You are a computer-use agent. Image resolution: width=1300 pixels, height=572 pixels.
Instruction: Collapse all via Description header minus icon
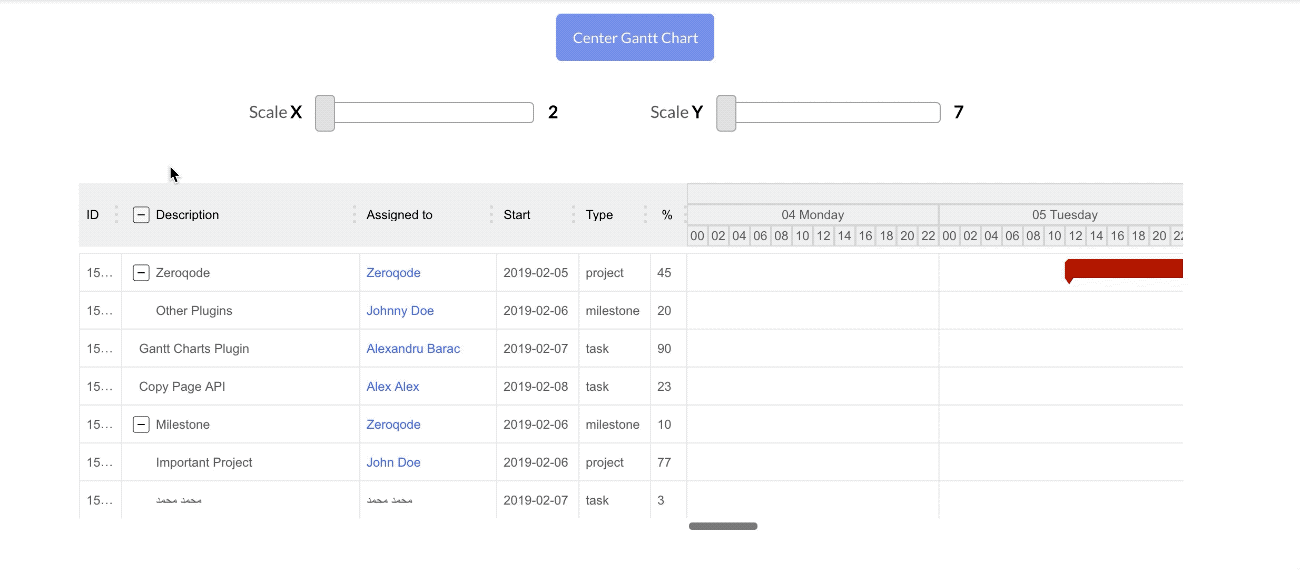click(x=141, y=215)
